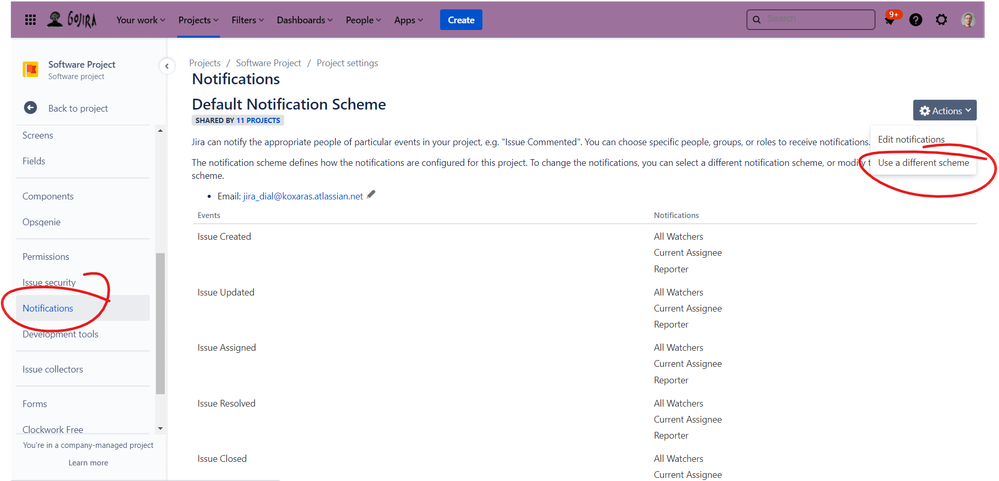The width and height of the screenshot is (999, 481).
Task: Click Current Assignee under Issue Assigned
Action: coord(687,364)
